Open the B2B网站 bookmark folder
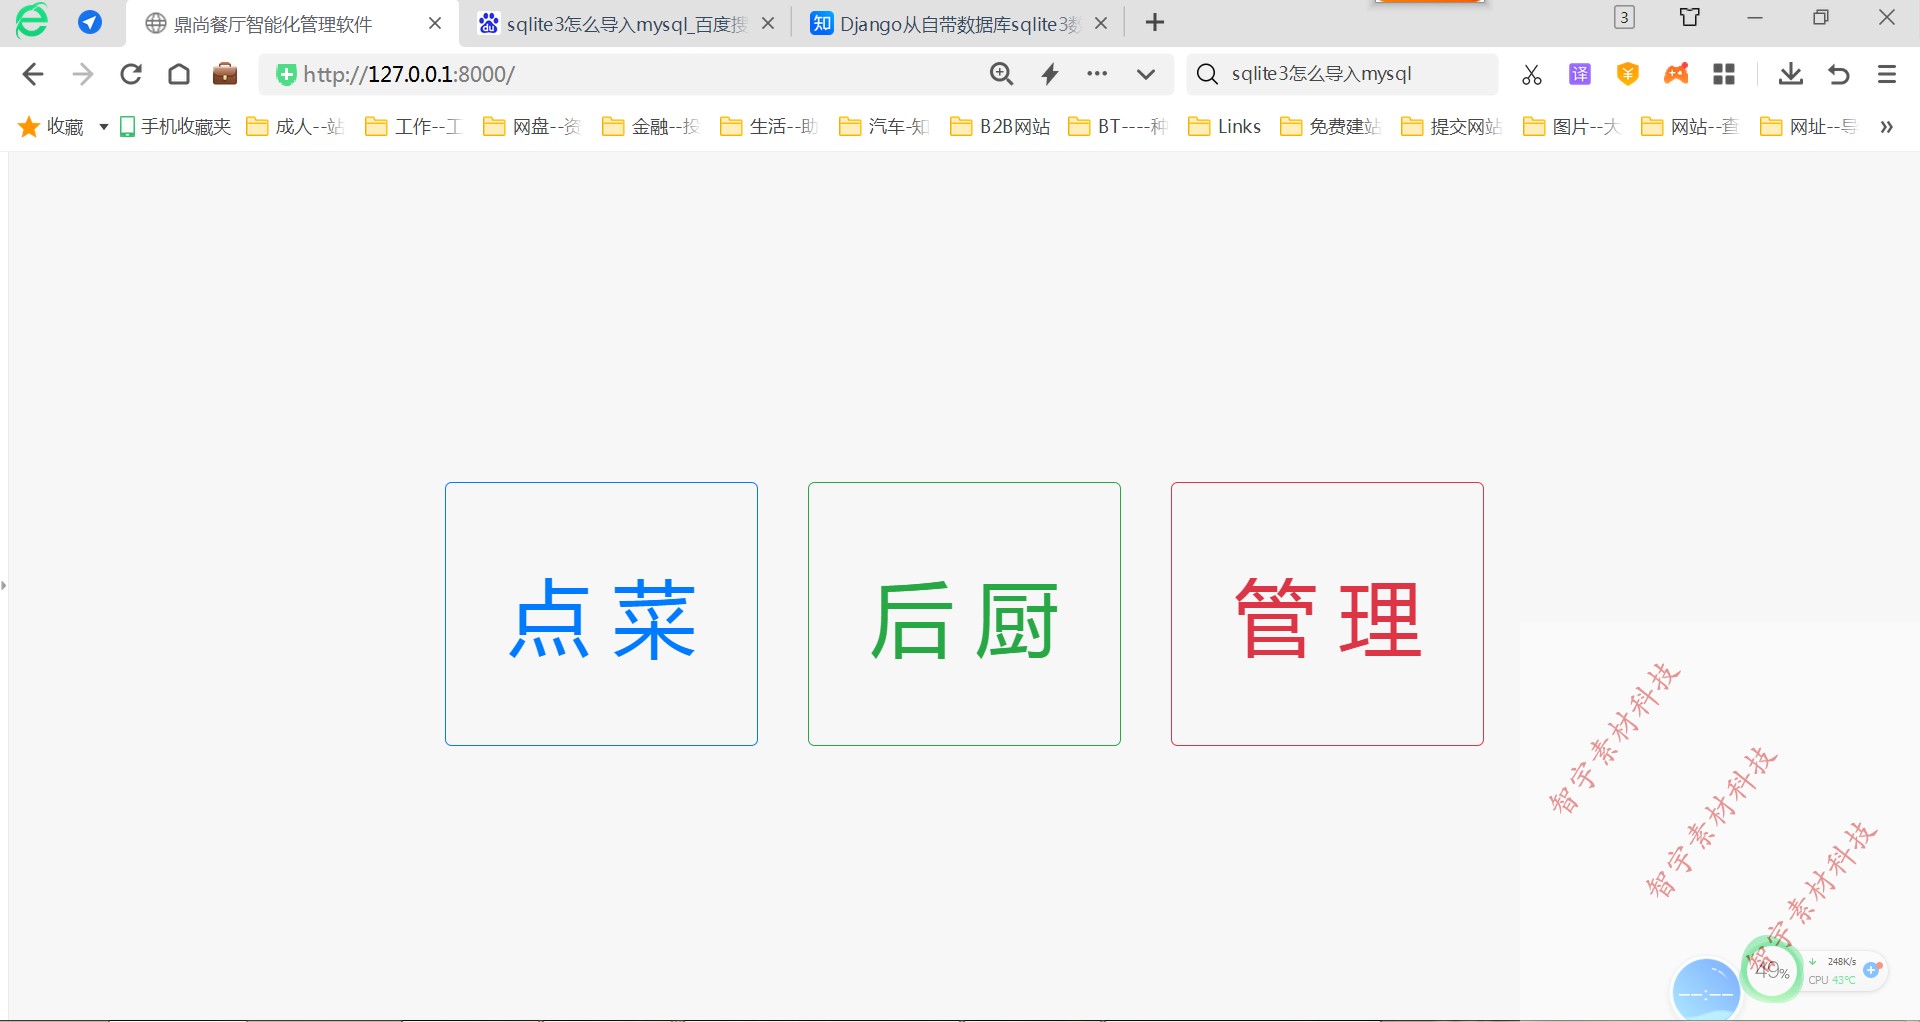This screenshot has width=1920, height=1022. (x=1000, y=126)
